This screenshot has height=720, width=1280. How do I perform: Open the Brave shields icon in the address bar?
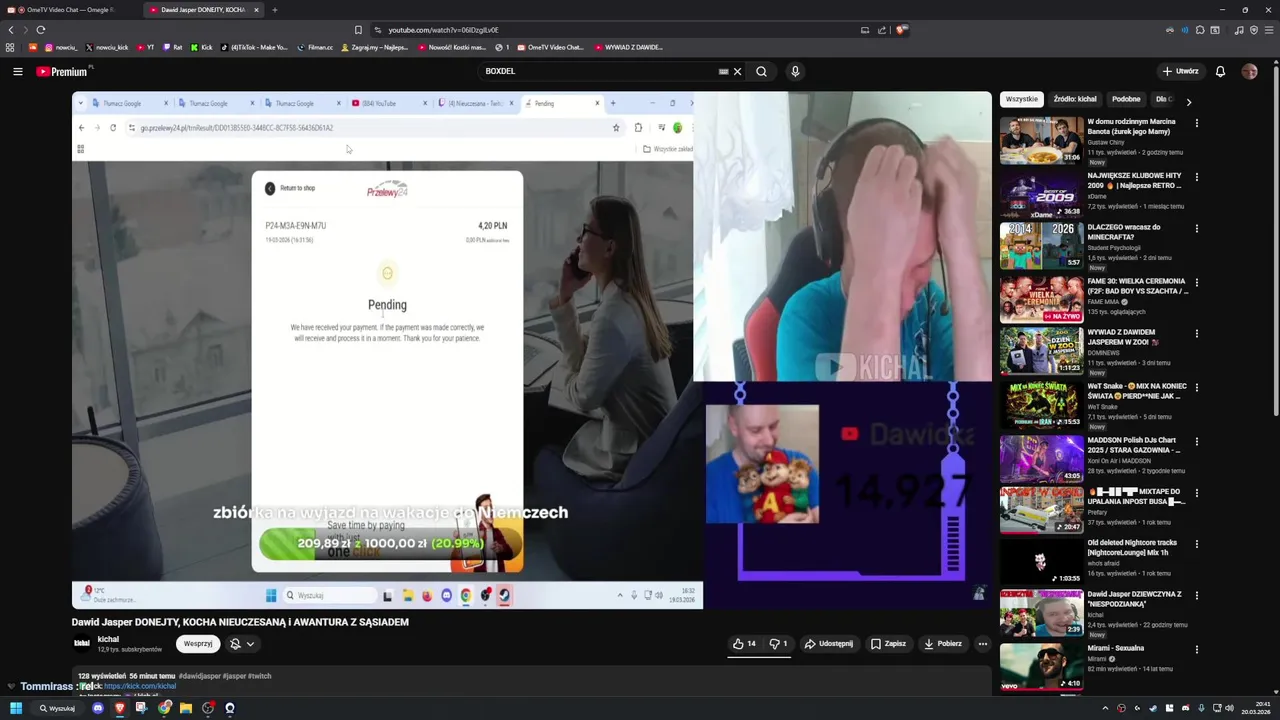901,30
